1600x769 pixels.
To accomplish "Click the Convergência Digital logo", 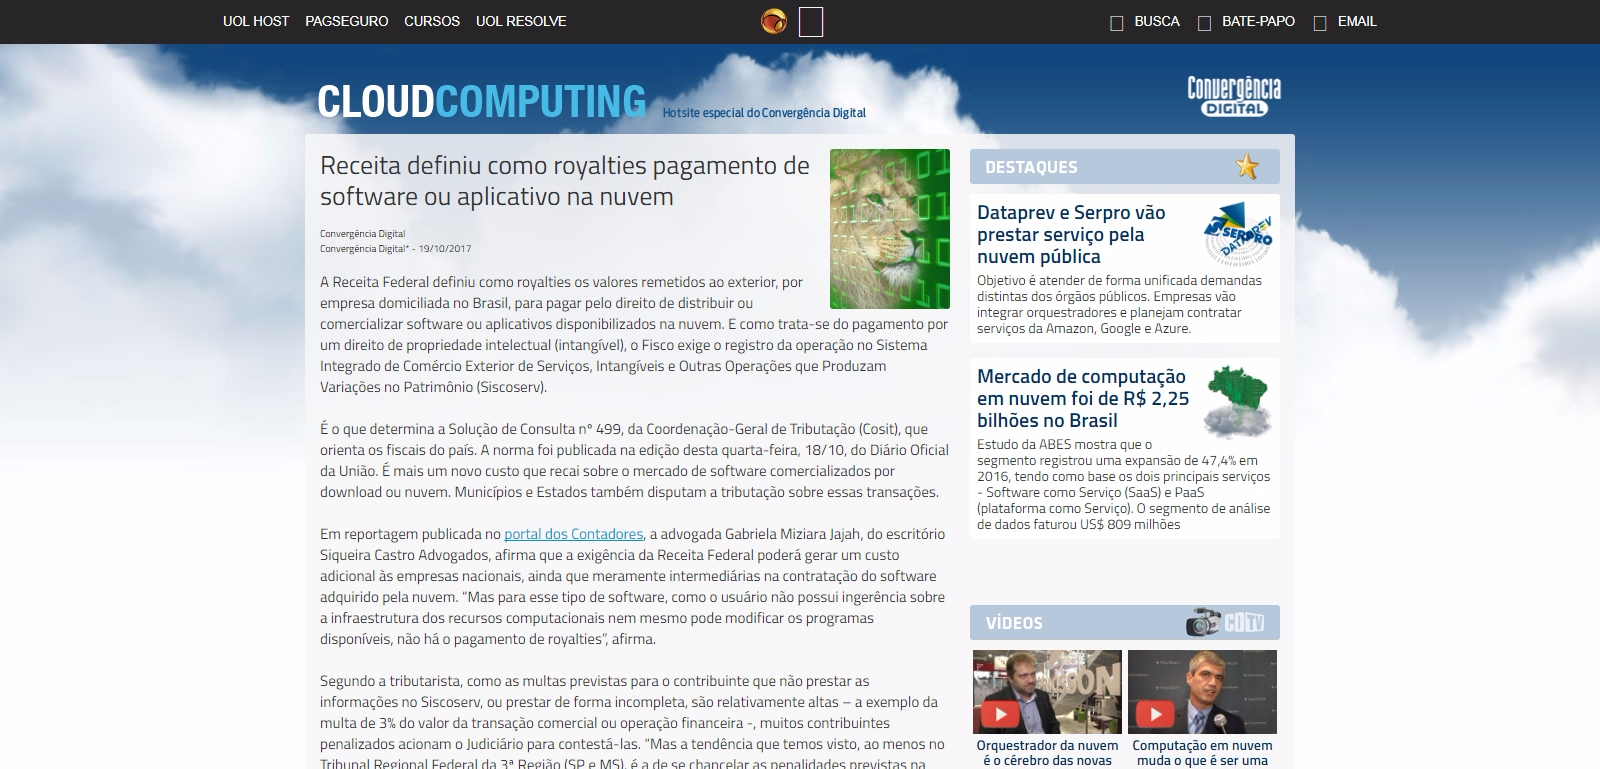I will (x=1234, y=96).
